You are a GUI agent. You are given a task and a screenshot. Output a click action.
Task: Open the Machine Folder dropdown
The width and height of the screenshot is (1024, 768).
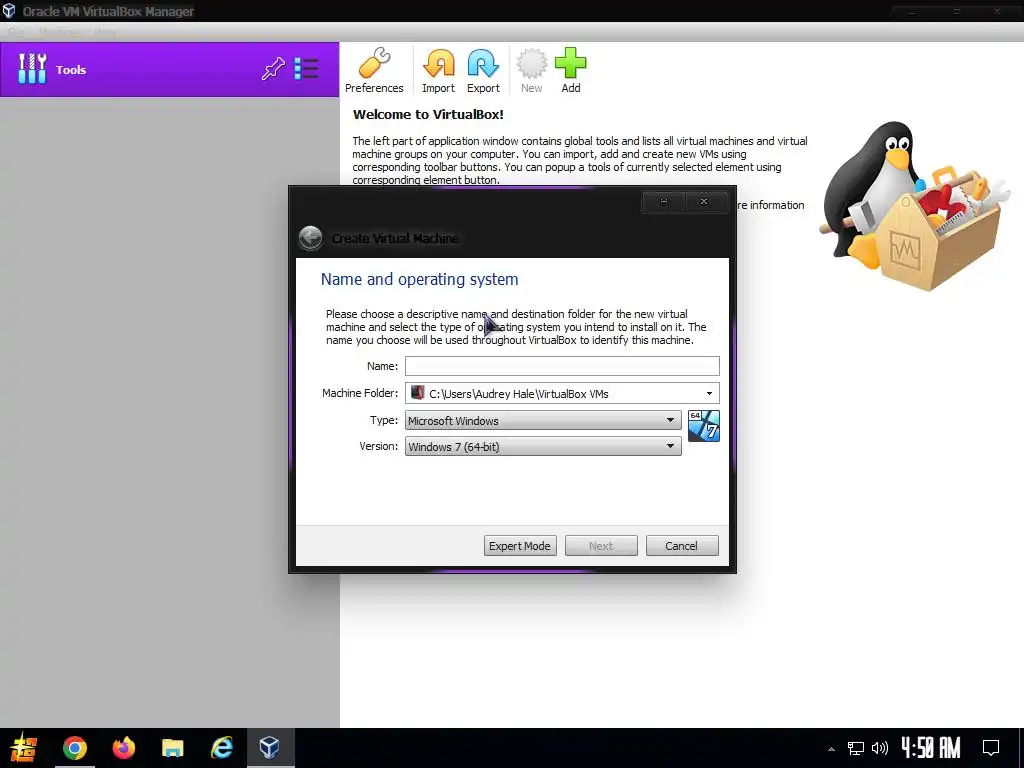click(562, 393)
